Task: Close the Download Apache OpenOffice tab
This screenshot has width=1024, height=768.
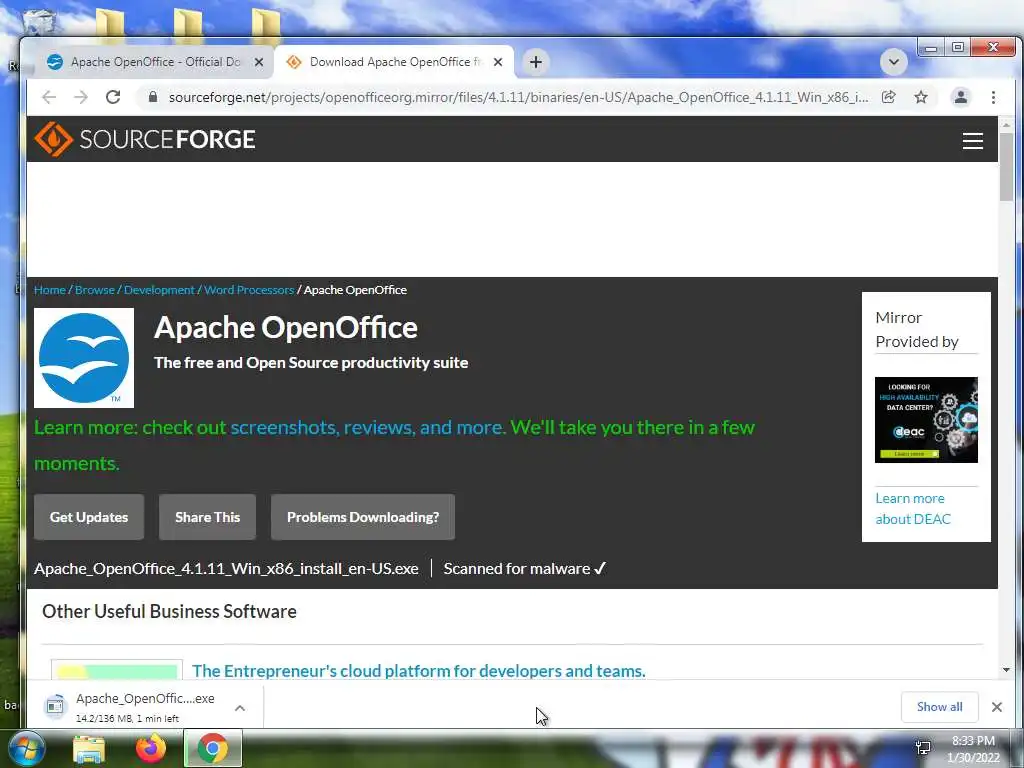Action: pos(498,62)
